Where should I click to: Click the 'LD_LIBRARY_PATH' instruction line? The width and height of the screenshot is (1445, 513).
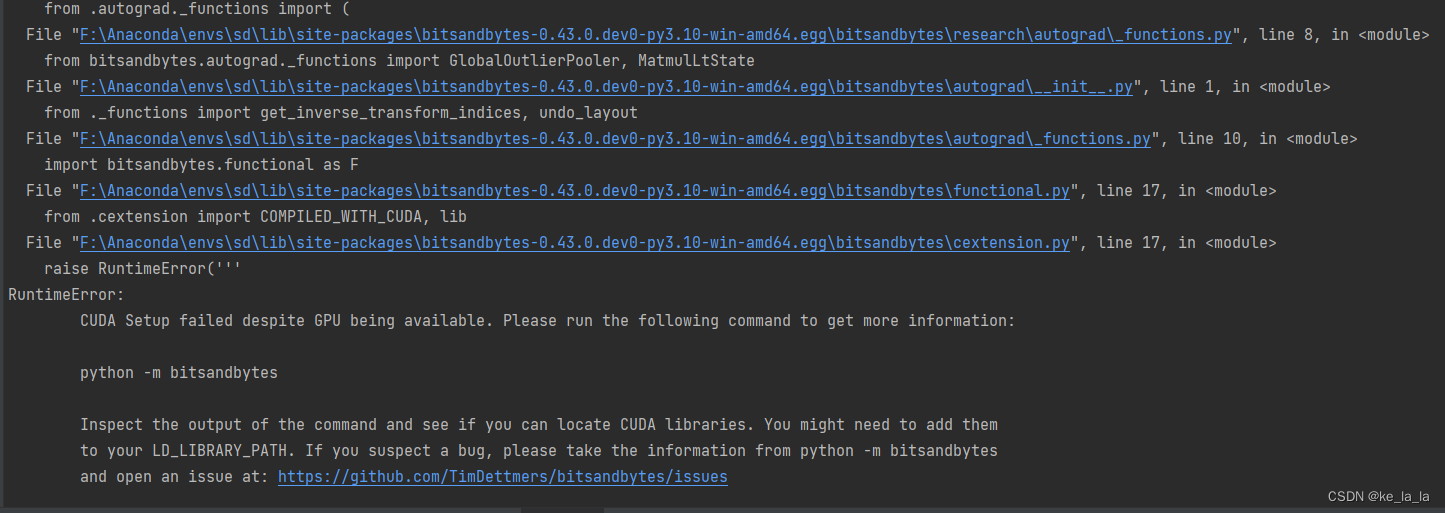click(x=539, y=451)
